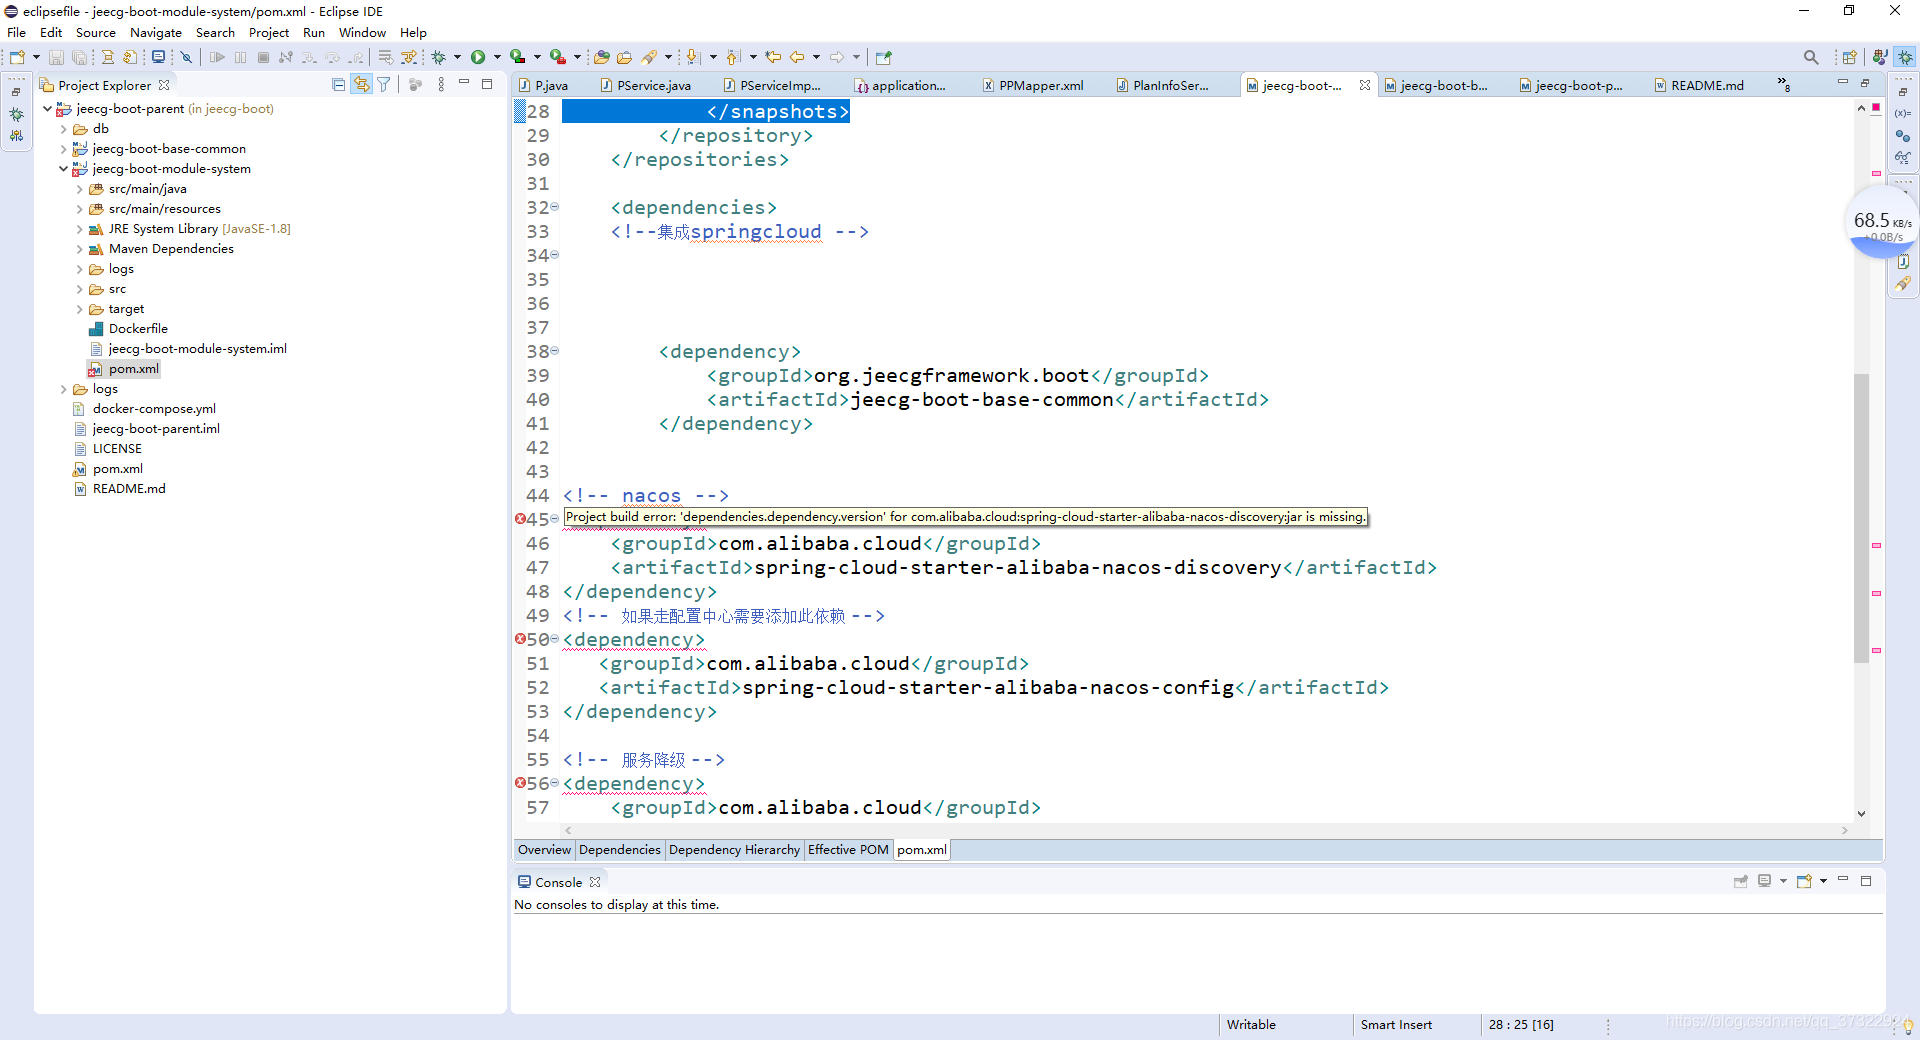1920x1040 pixels.
Task: Collapse fold marker at line 38
Action: click(555, 351)
